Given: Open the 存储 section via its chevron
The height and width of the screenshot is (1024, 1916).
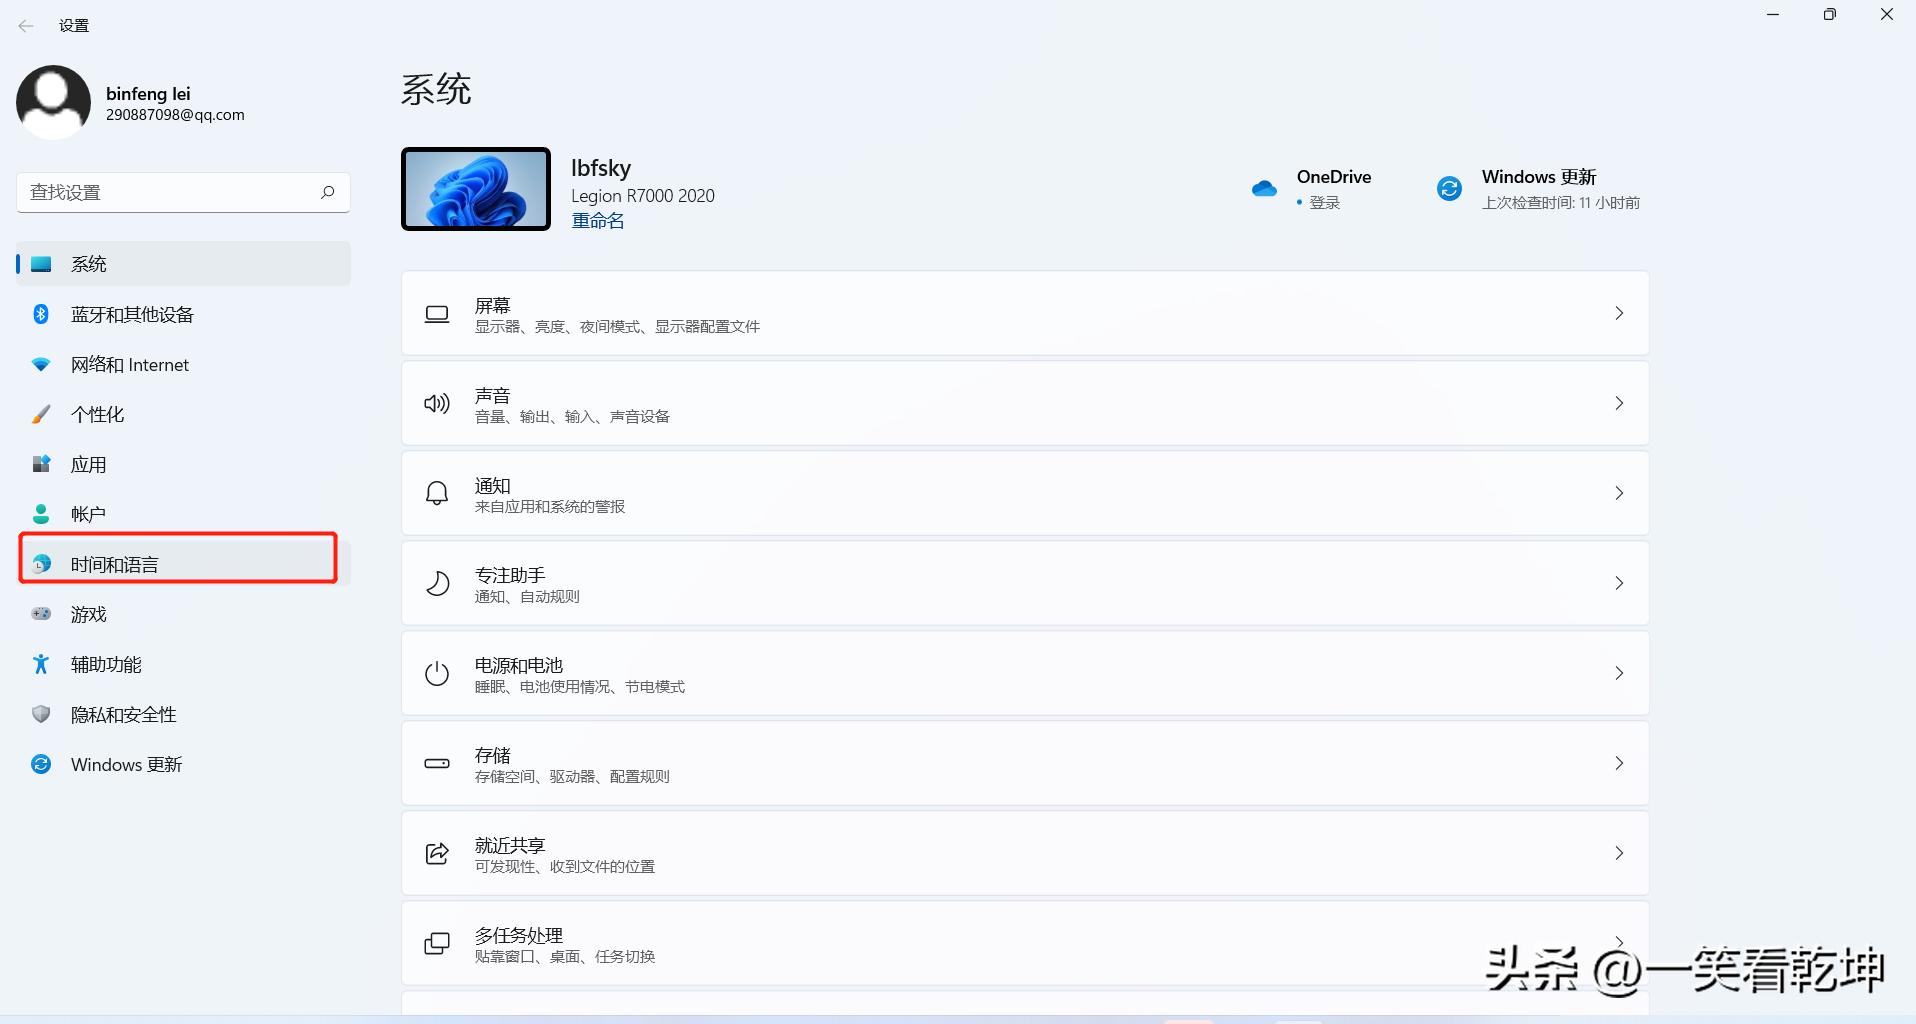Looking at the screenshot, I should [x=1620, y=763].
